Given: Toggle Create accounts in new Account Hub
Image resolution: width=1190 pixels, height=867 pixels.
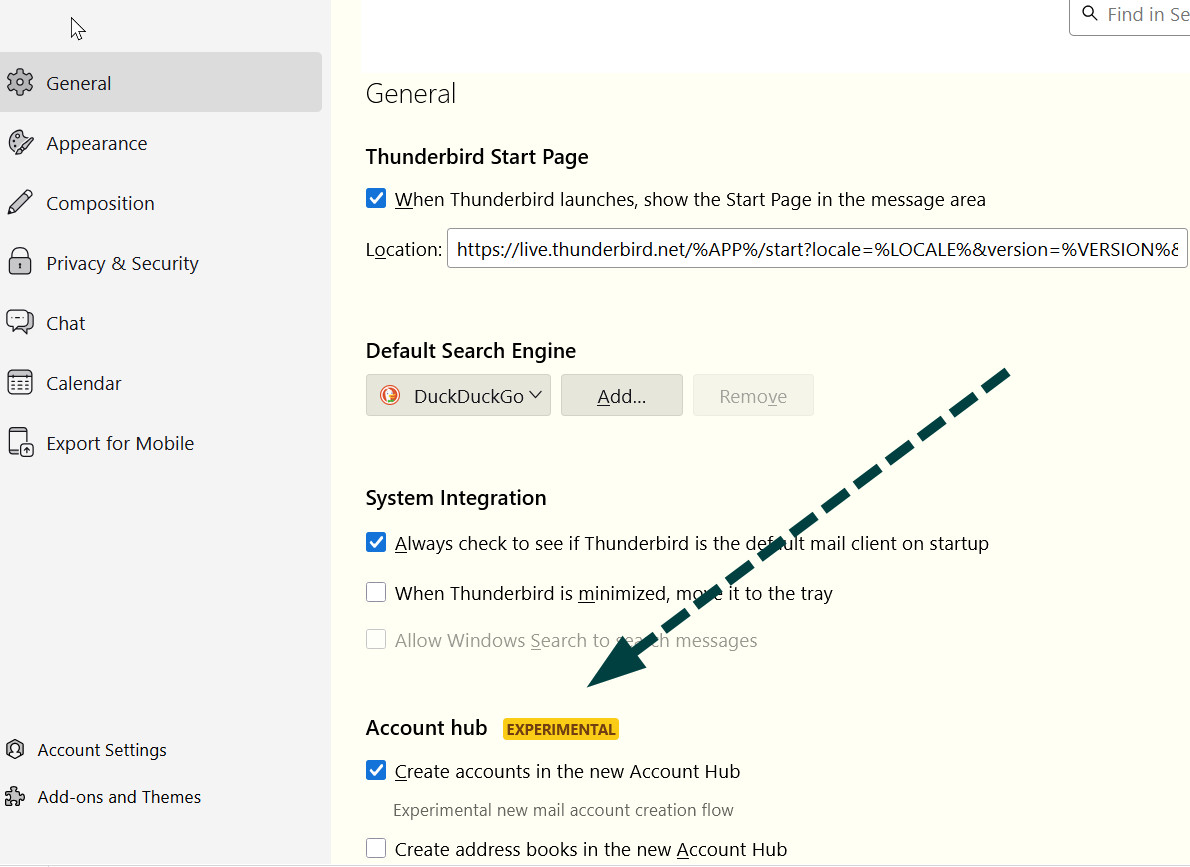Looking at the screenshot, I should 376,771.
